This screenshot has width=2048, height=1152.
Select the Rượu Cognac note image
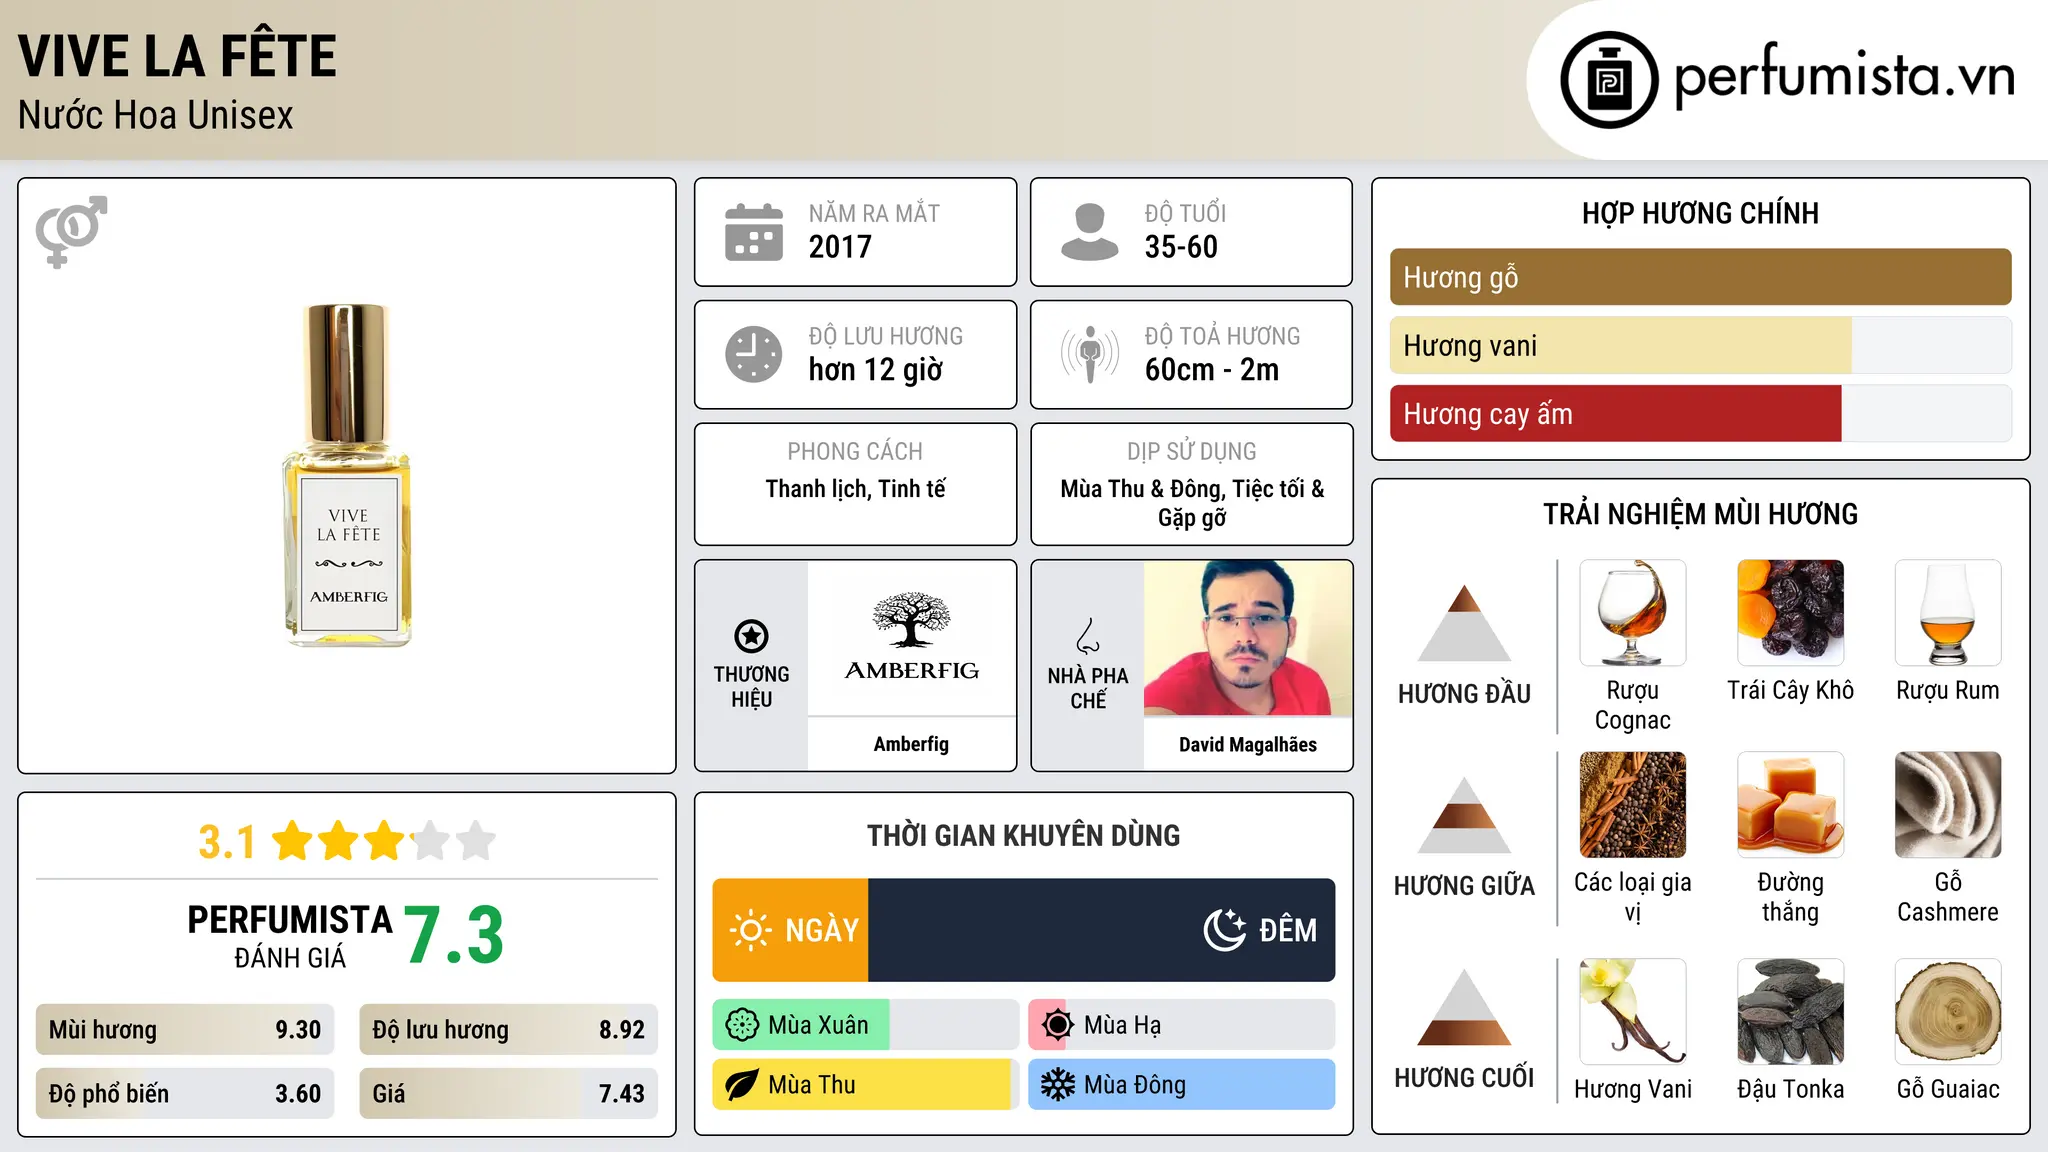[x=1633, y=613]
